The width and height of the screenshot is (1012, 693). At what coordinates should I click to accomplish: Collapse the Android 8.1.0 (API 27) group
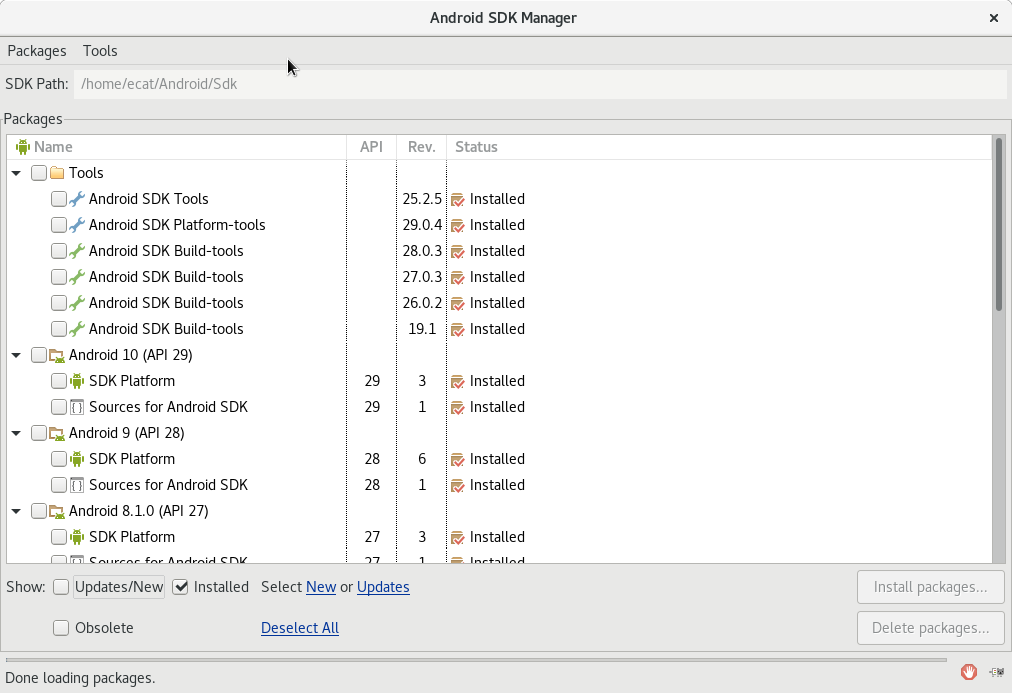[x=17, y=511]
